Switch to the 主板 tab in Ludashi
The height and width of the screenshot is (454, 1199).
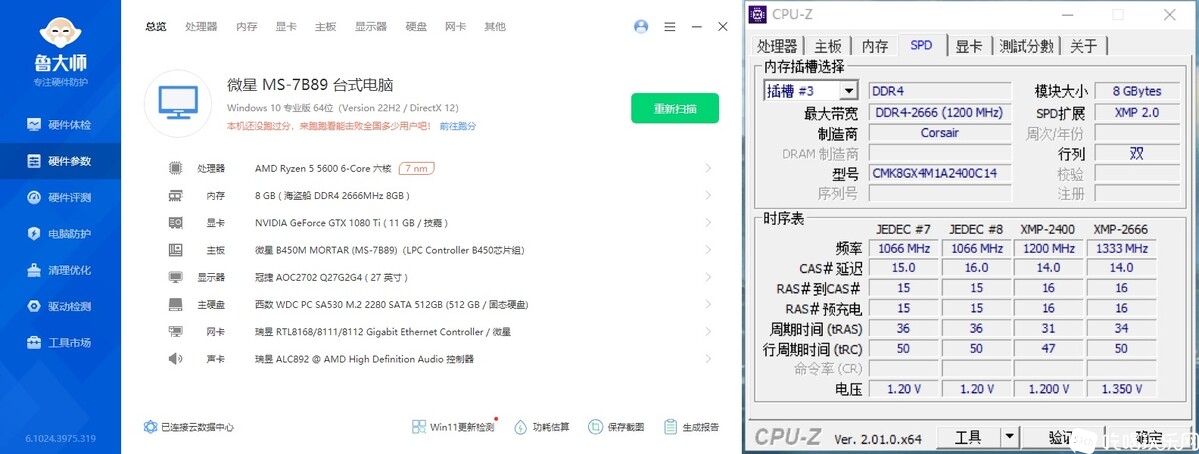point(325,27)
